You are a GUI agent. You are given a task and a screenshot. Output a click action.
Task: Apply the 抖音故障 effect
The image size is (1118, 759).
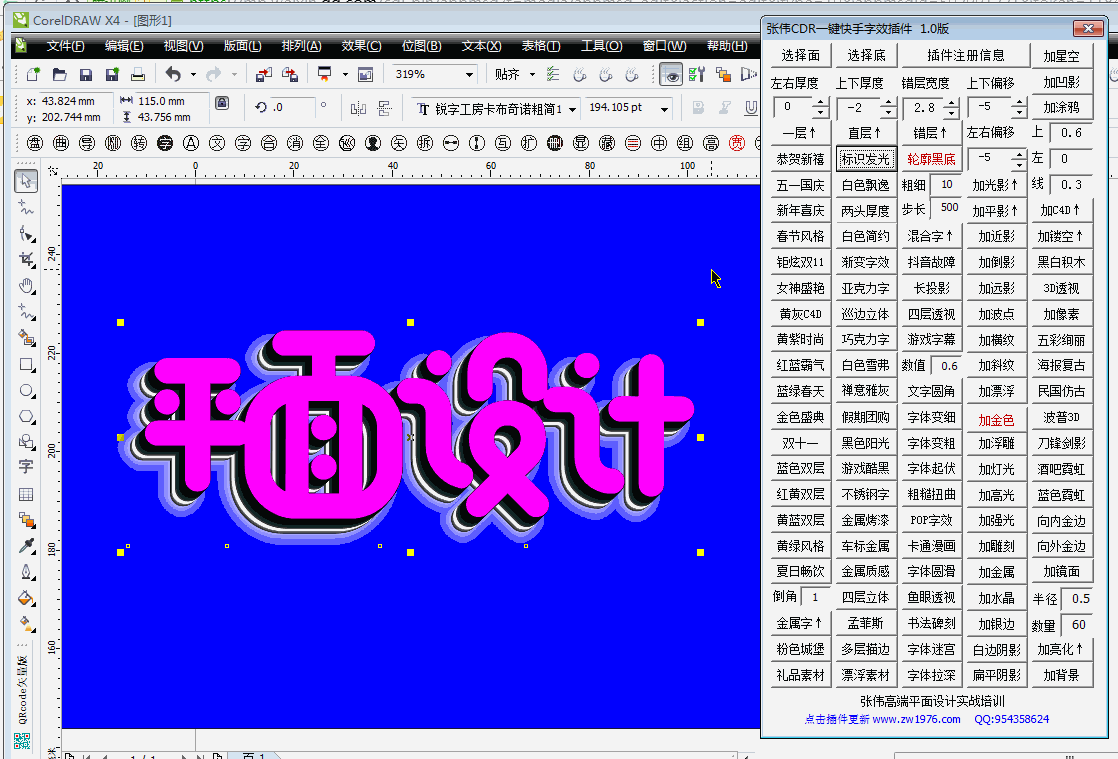click(931, 262)
